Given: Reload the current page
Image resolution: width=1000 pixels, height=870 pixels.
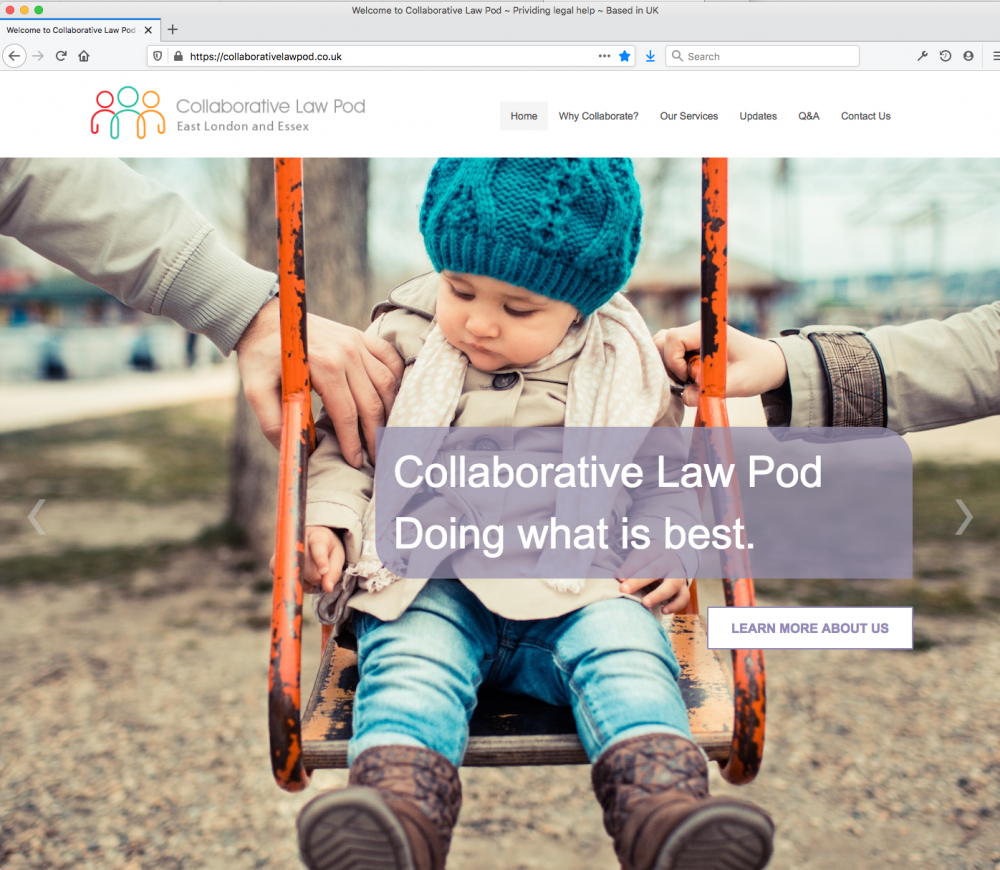Looking at the screenshot, I should point(61,56).
